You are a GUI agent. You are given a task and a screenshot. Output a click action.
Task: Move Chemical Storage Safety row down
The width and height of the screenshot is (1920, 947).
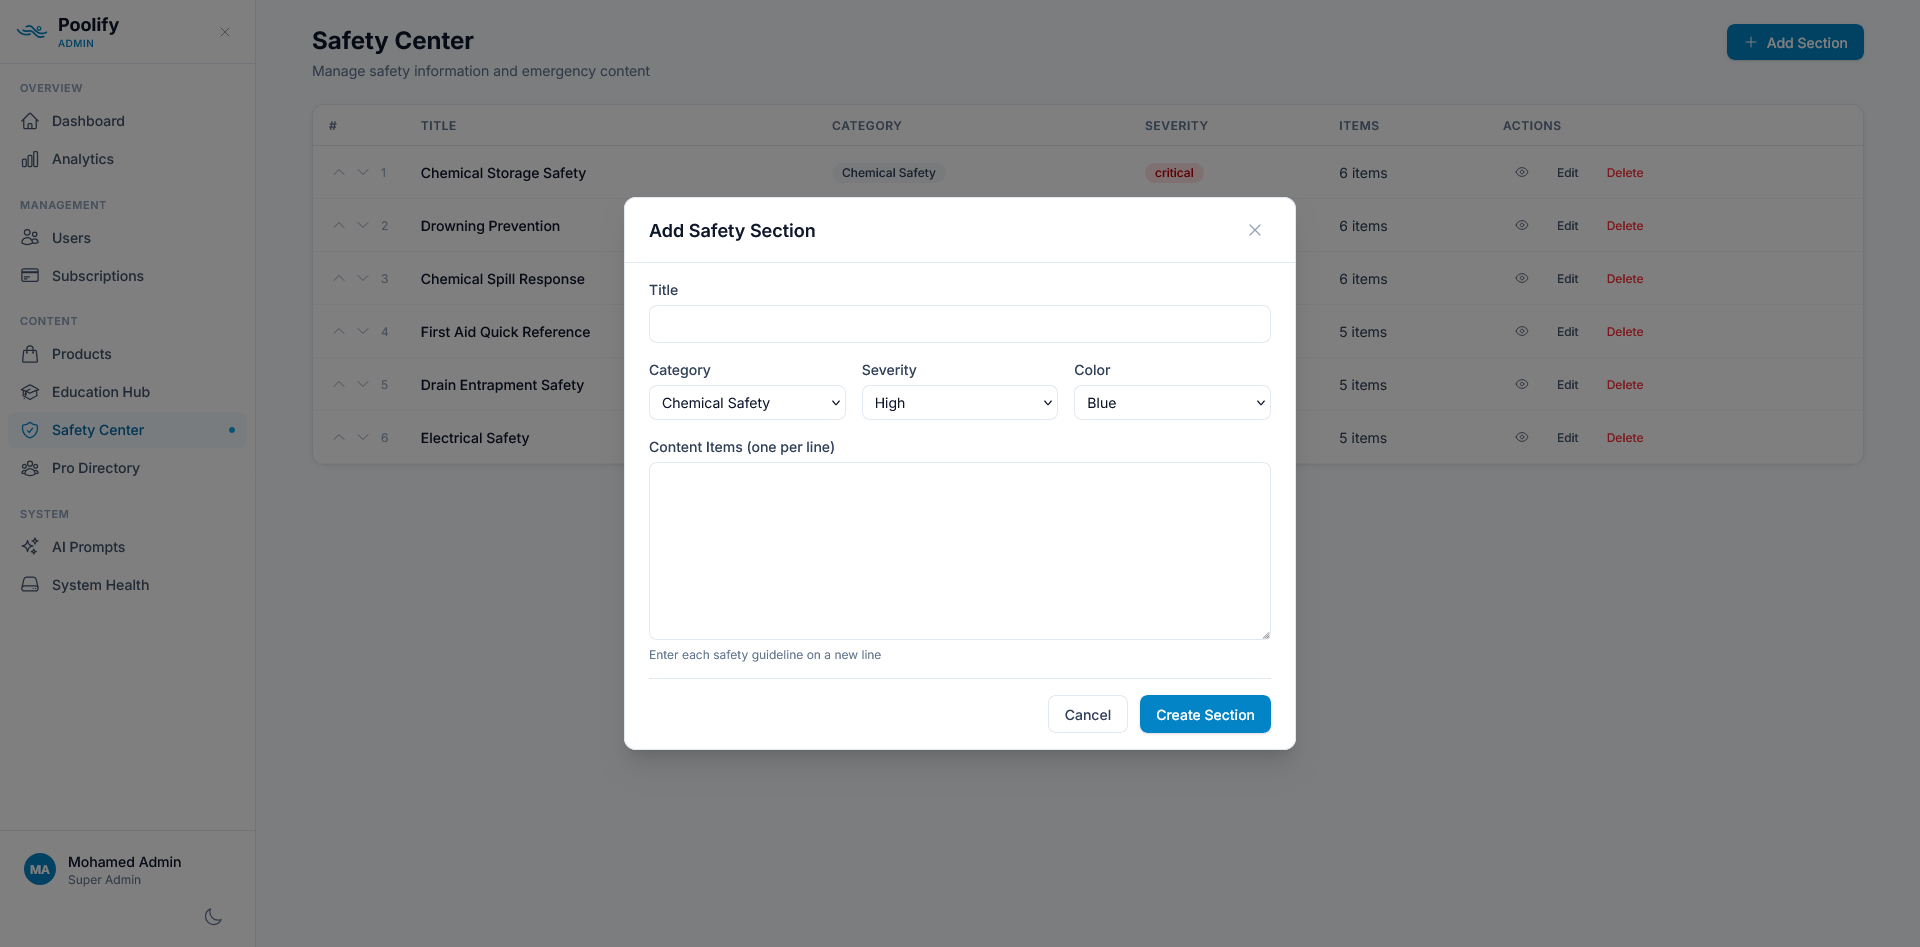(363, 173)
